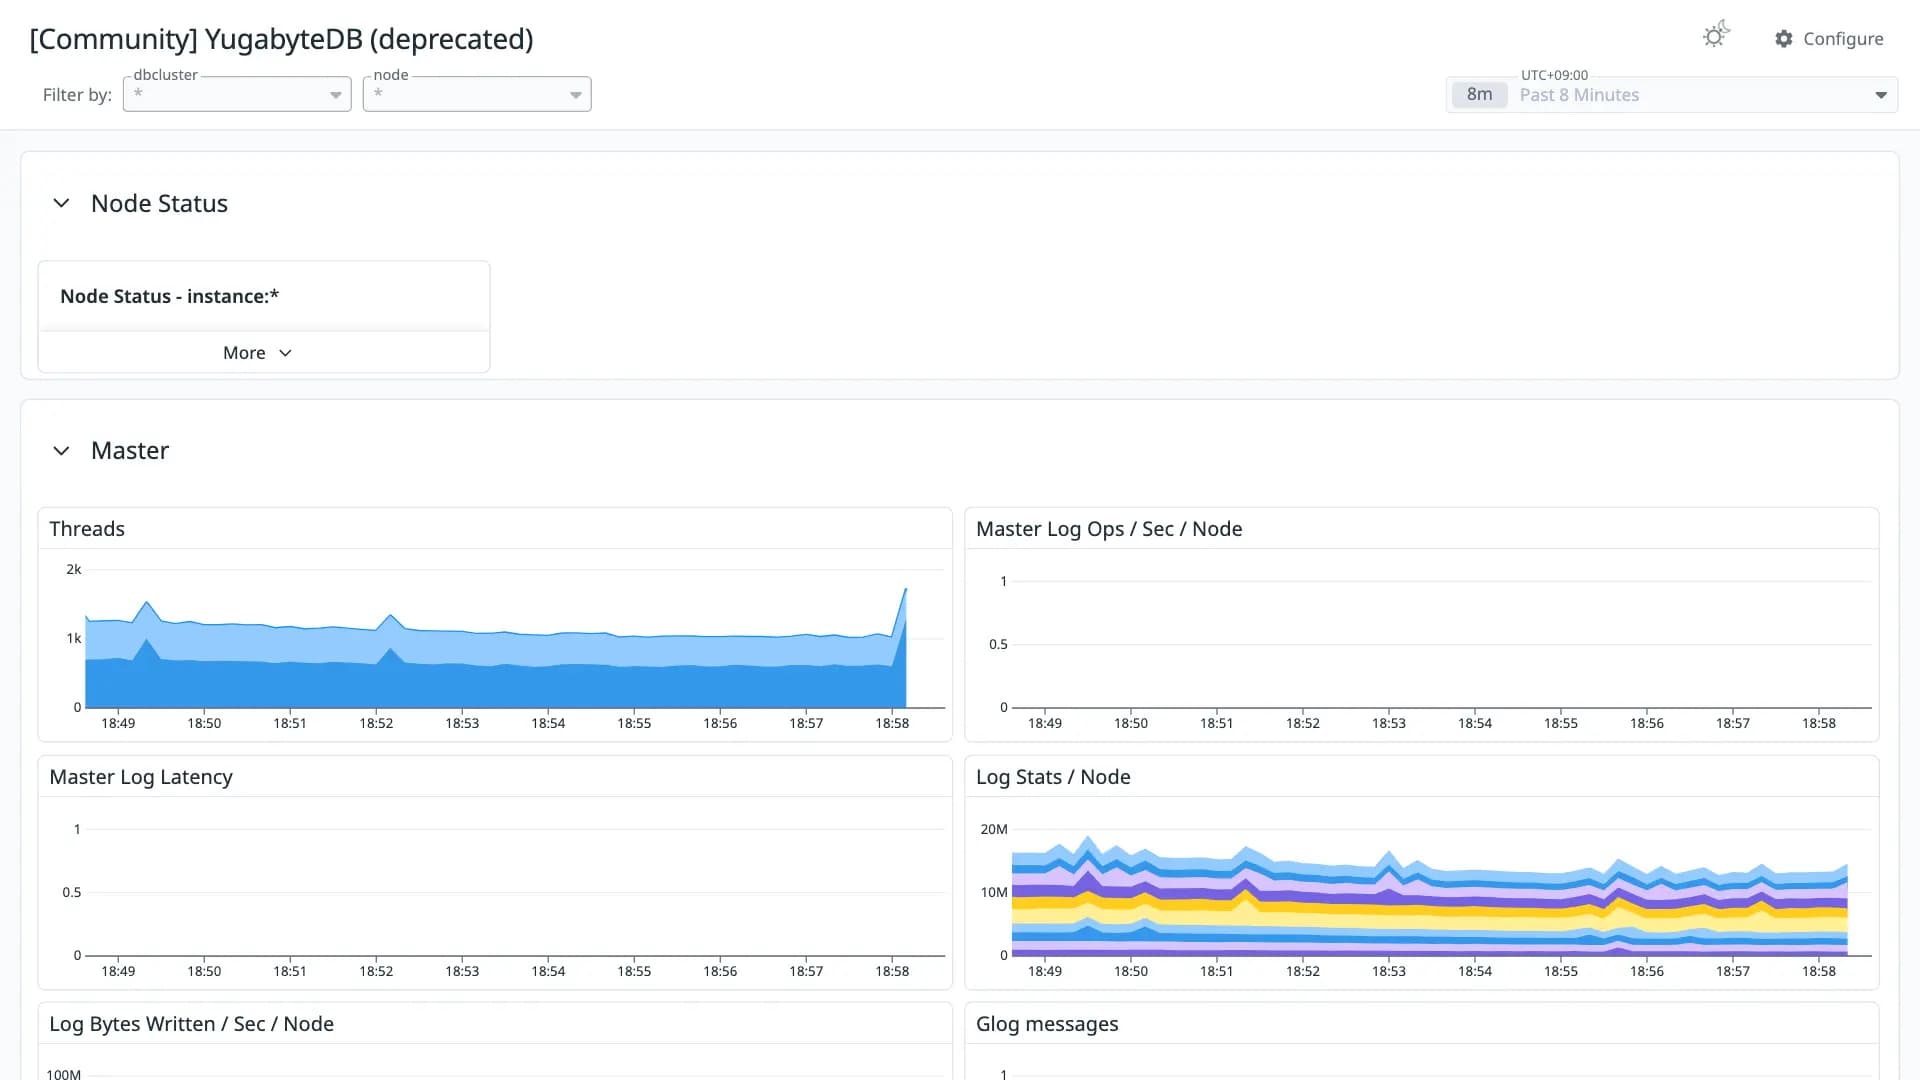Click the Master Log Ops / Sec / Node title
This screenshot has width=1920, height=1080.
1109,529
